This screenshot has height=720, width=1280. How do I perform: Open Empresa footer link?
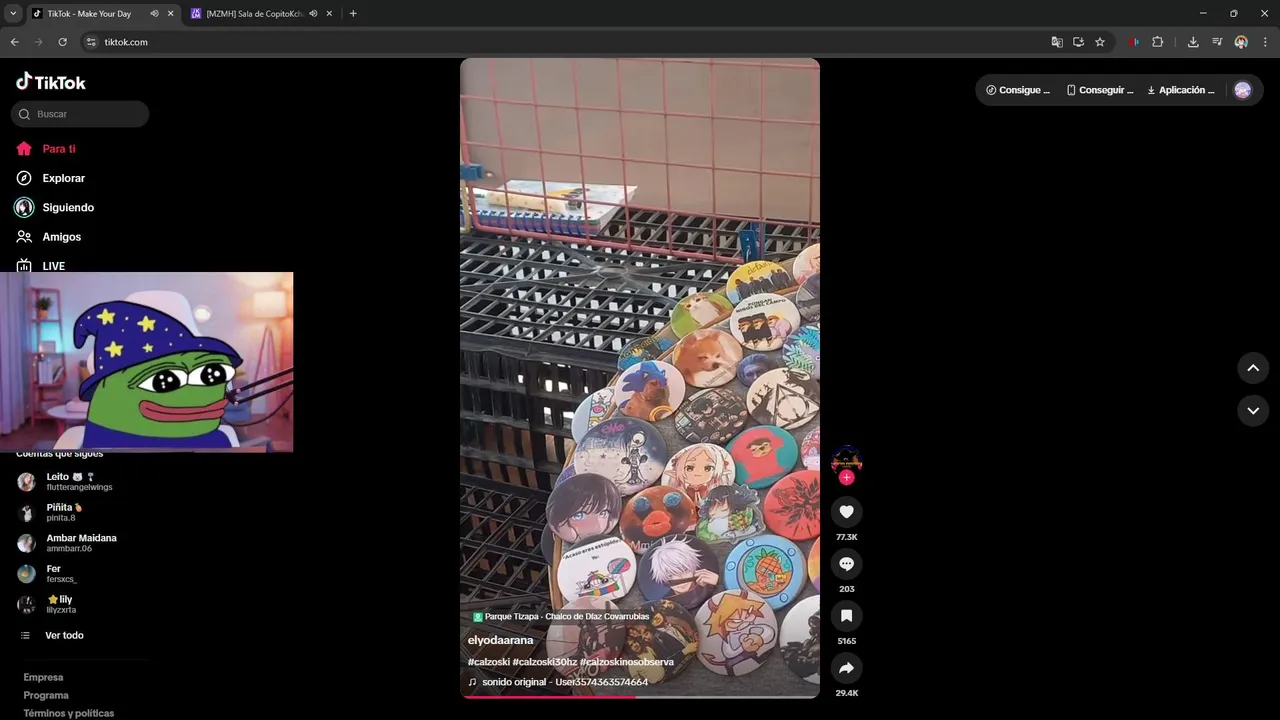[x=43, y=677]
